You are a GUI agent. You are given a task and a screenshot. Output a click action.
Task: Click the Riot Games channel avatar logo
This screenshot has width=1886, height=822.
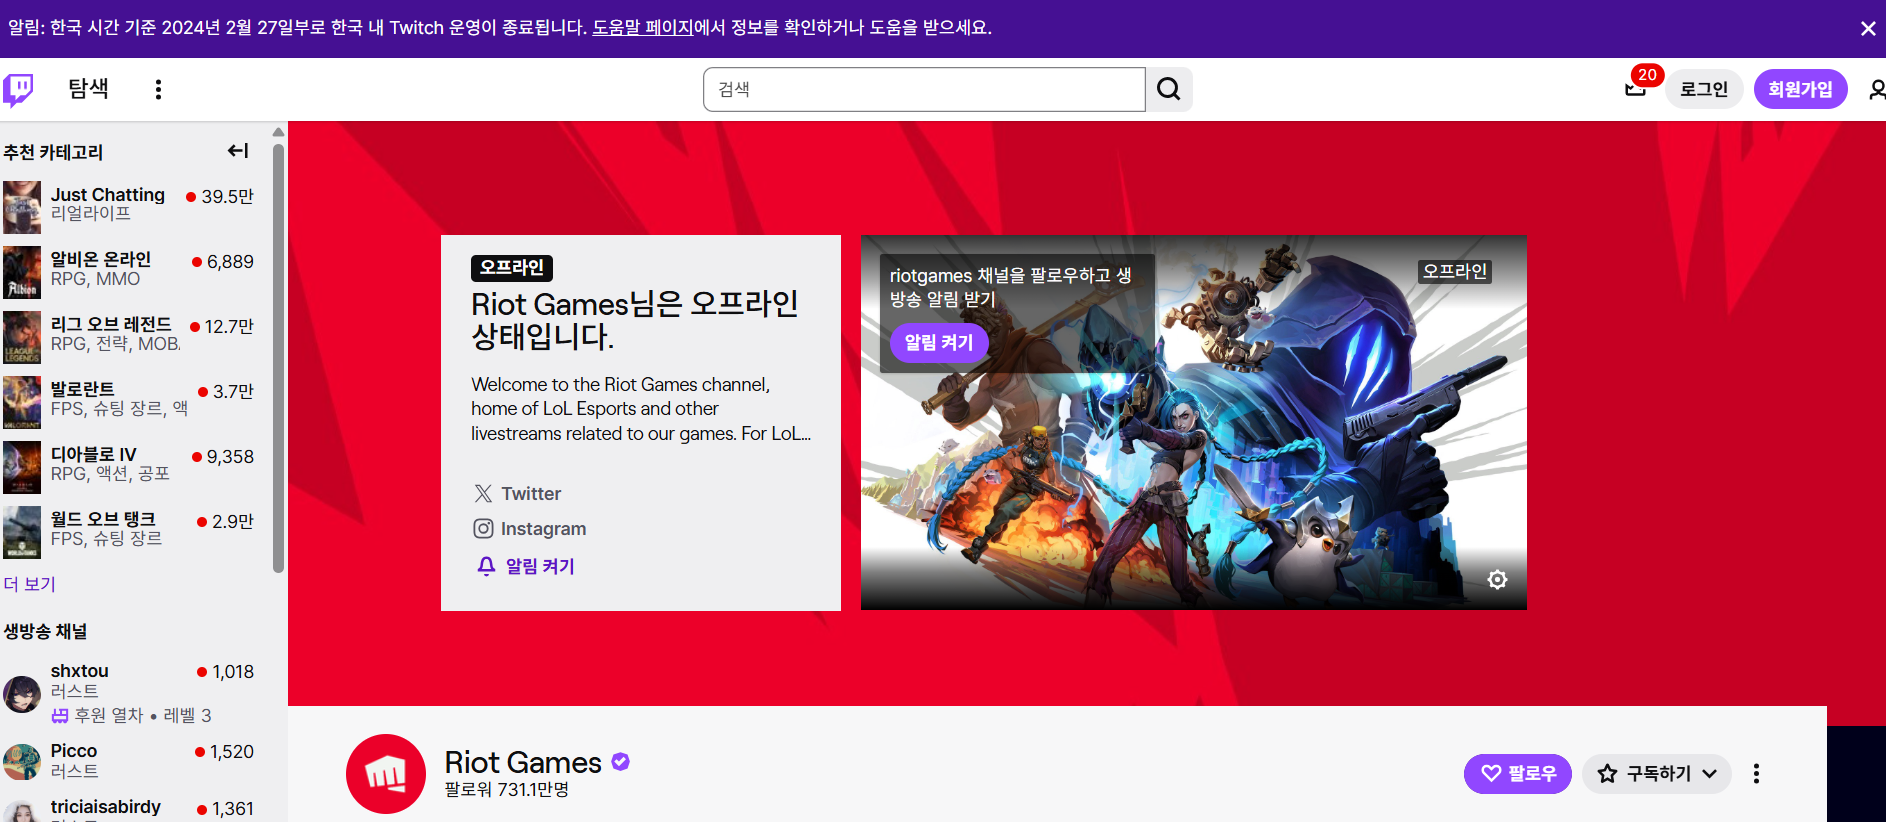pos(386,774)
